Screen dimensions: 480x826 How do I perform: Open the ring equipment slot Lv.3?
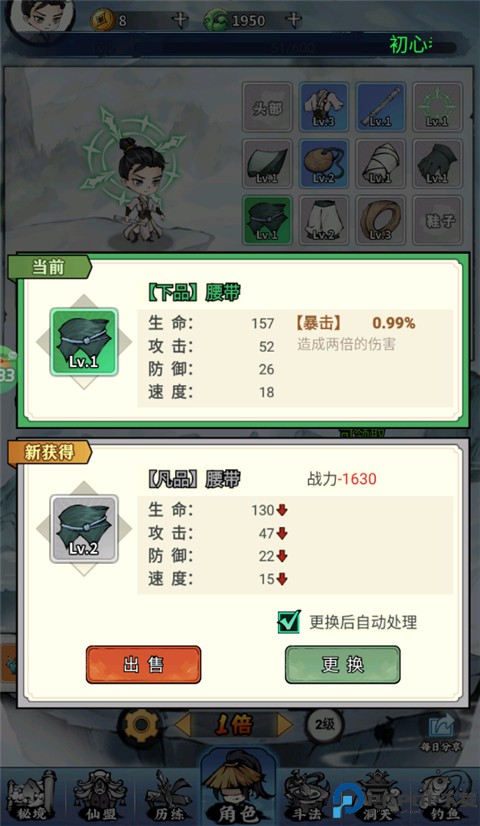pyautogui.click(x=380, y=220)
